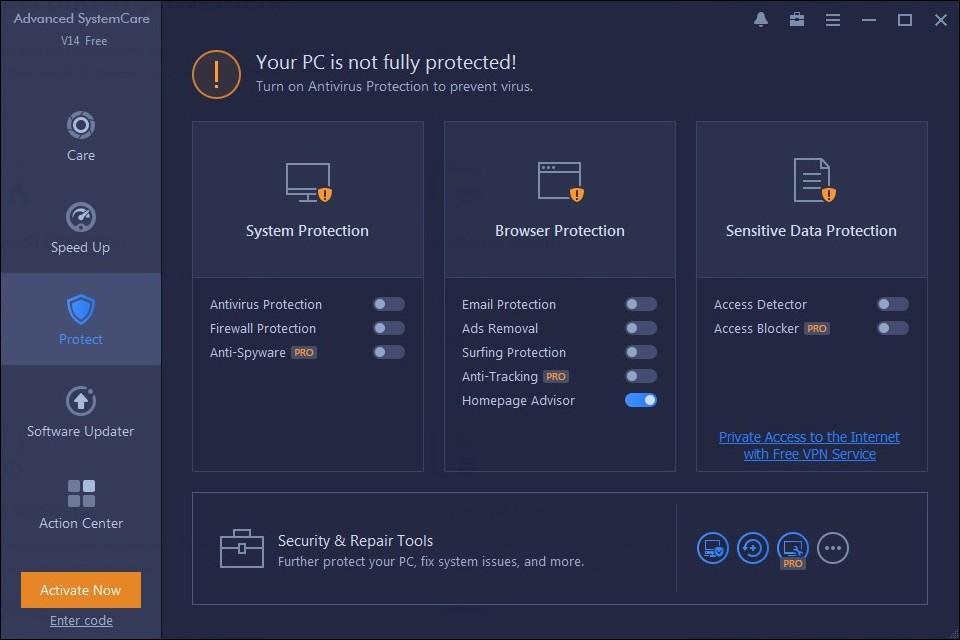
Task: Click the Firewall Protection label
Action: (263, 328)
